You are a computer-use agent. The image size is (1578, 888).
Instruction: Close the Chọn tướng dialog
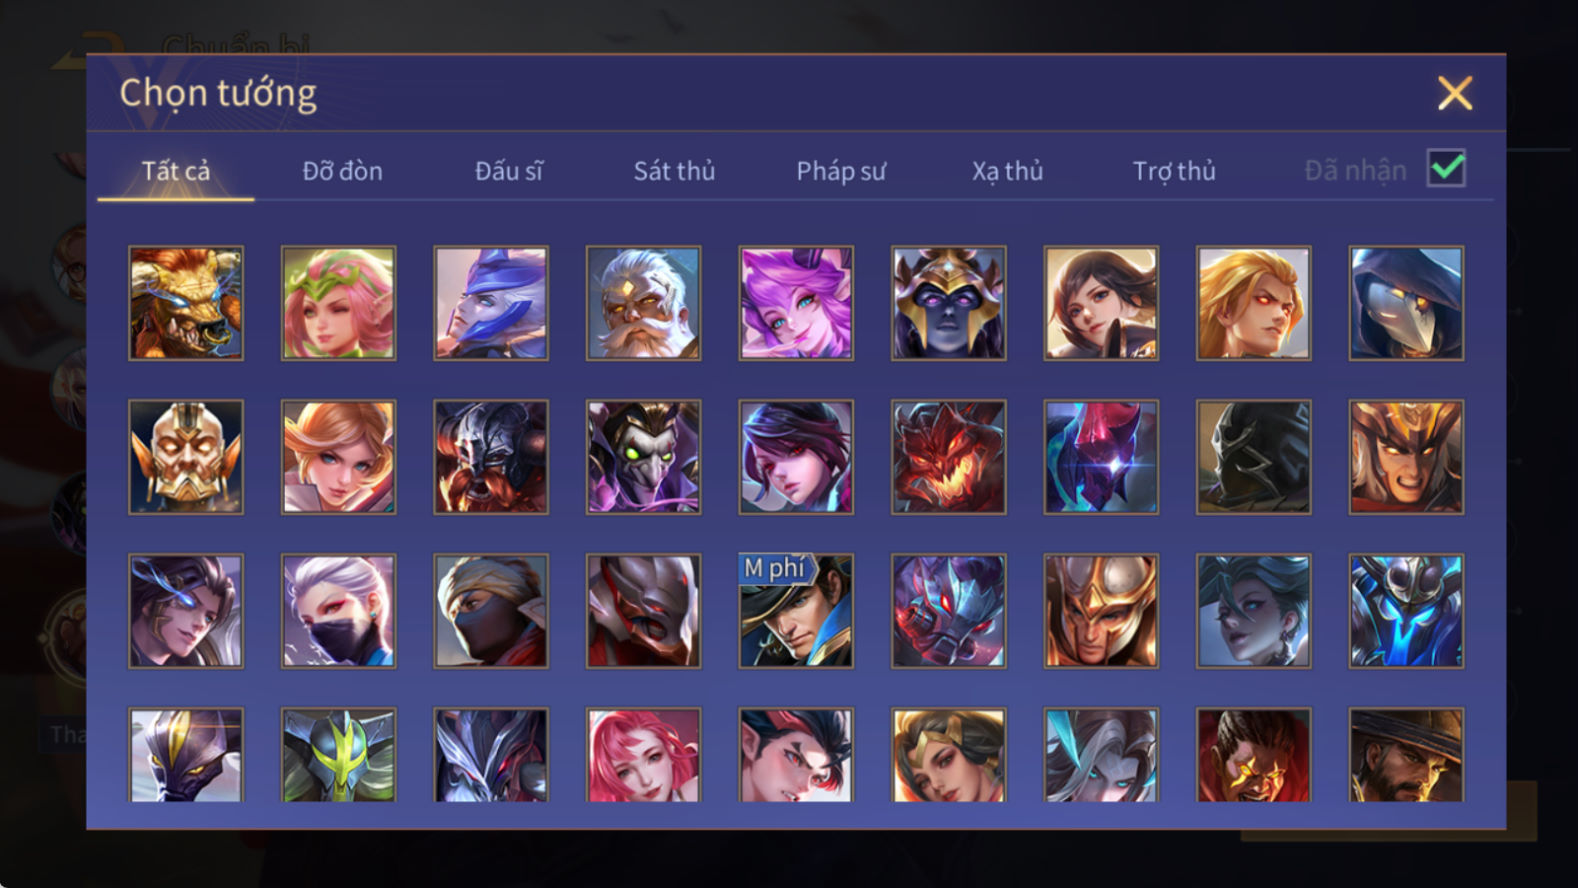coord(1455,93)
